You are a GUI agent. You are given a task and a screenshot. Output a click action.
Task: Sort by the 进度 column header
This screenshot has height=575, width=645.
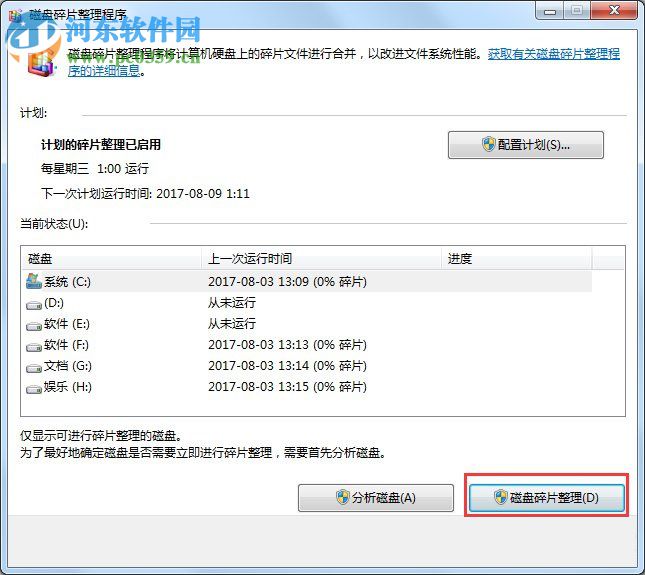pyautogui.click(x=517, y=258)
